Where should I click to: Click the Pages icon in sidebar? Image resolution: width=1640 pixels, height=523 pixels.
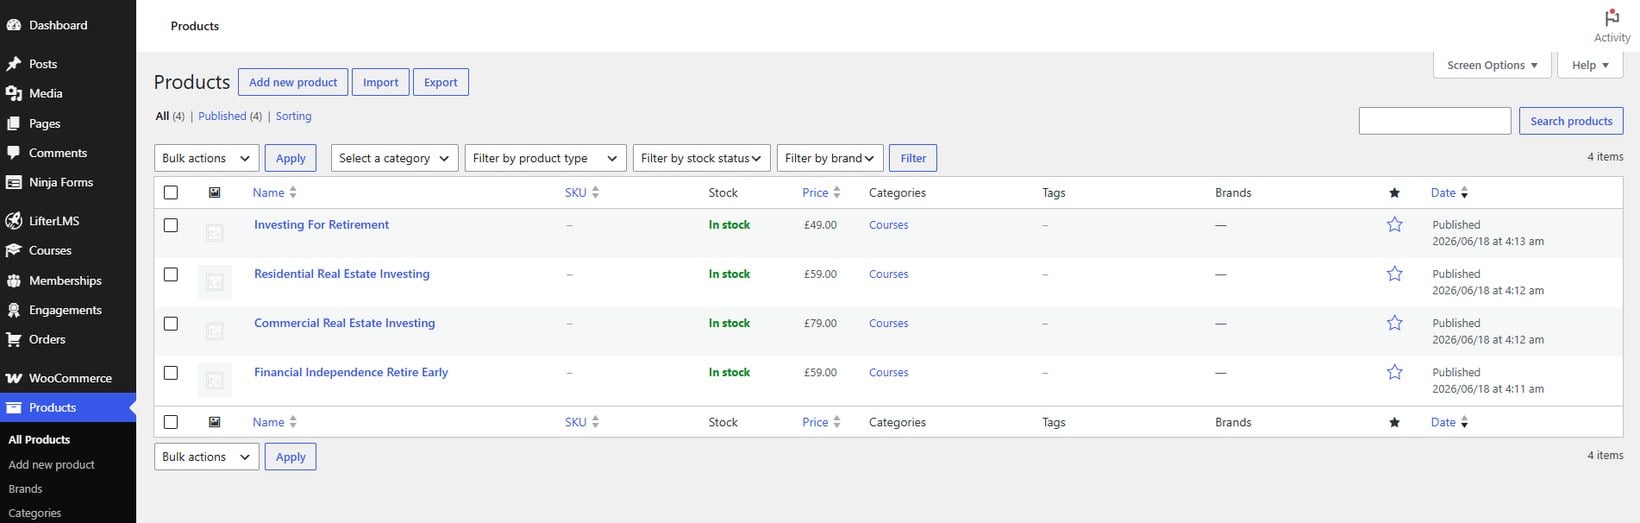(14, 124)
